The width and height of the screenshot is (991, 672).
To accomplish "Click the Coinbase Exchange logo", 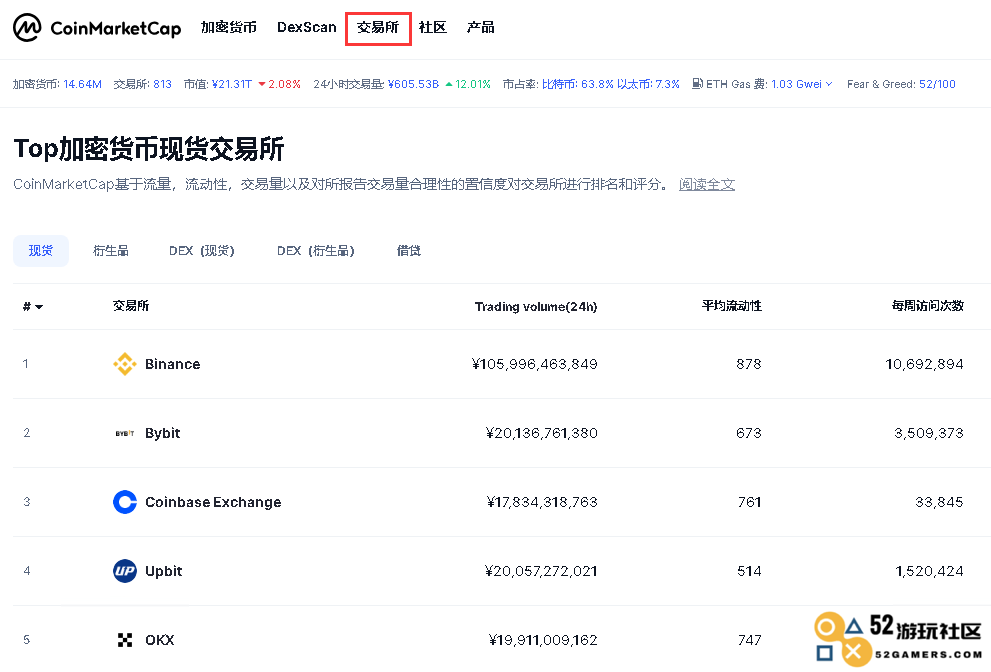I will pyautogui.click(x=125, y=502).
